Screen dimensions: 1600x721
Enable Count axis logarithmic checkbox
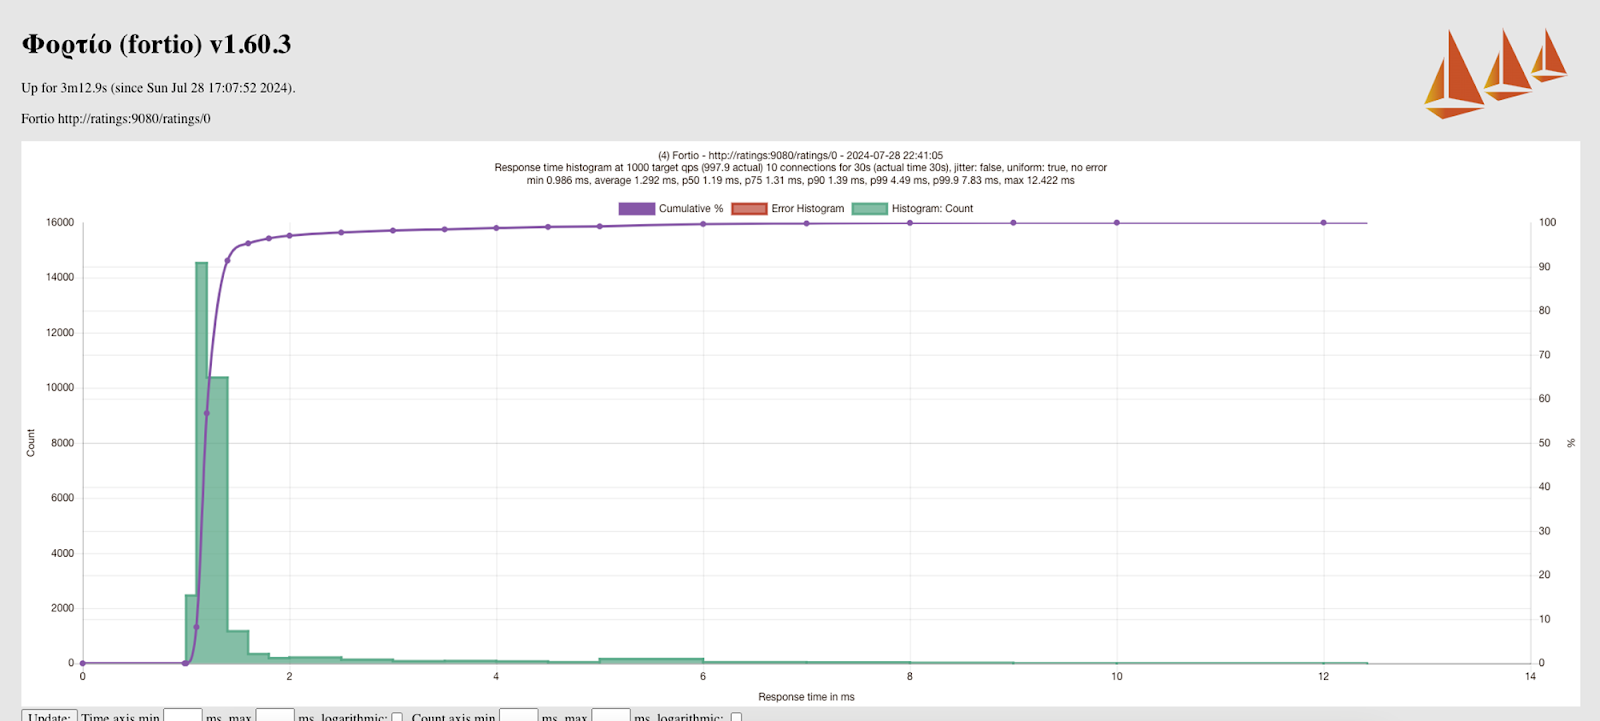pyautogui.click(x=736, y=717)
